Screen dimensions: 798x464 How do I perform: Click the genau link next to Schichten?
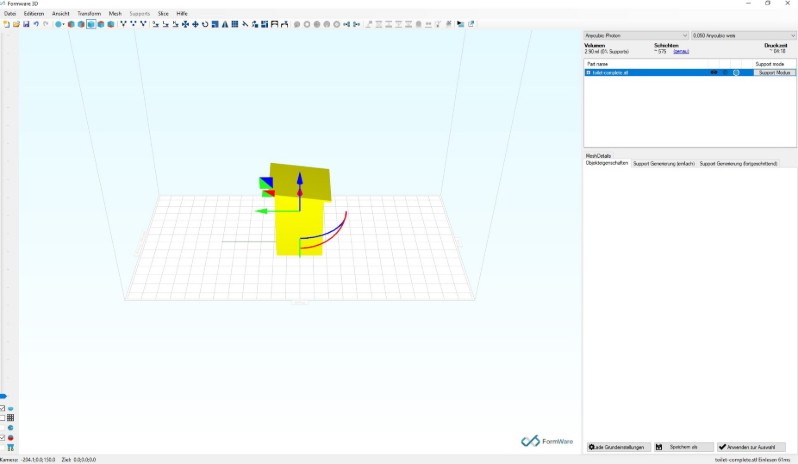coord(681,51)
